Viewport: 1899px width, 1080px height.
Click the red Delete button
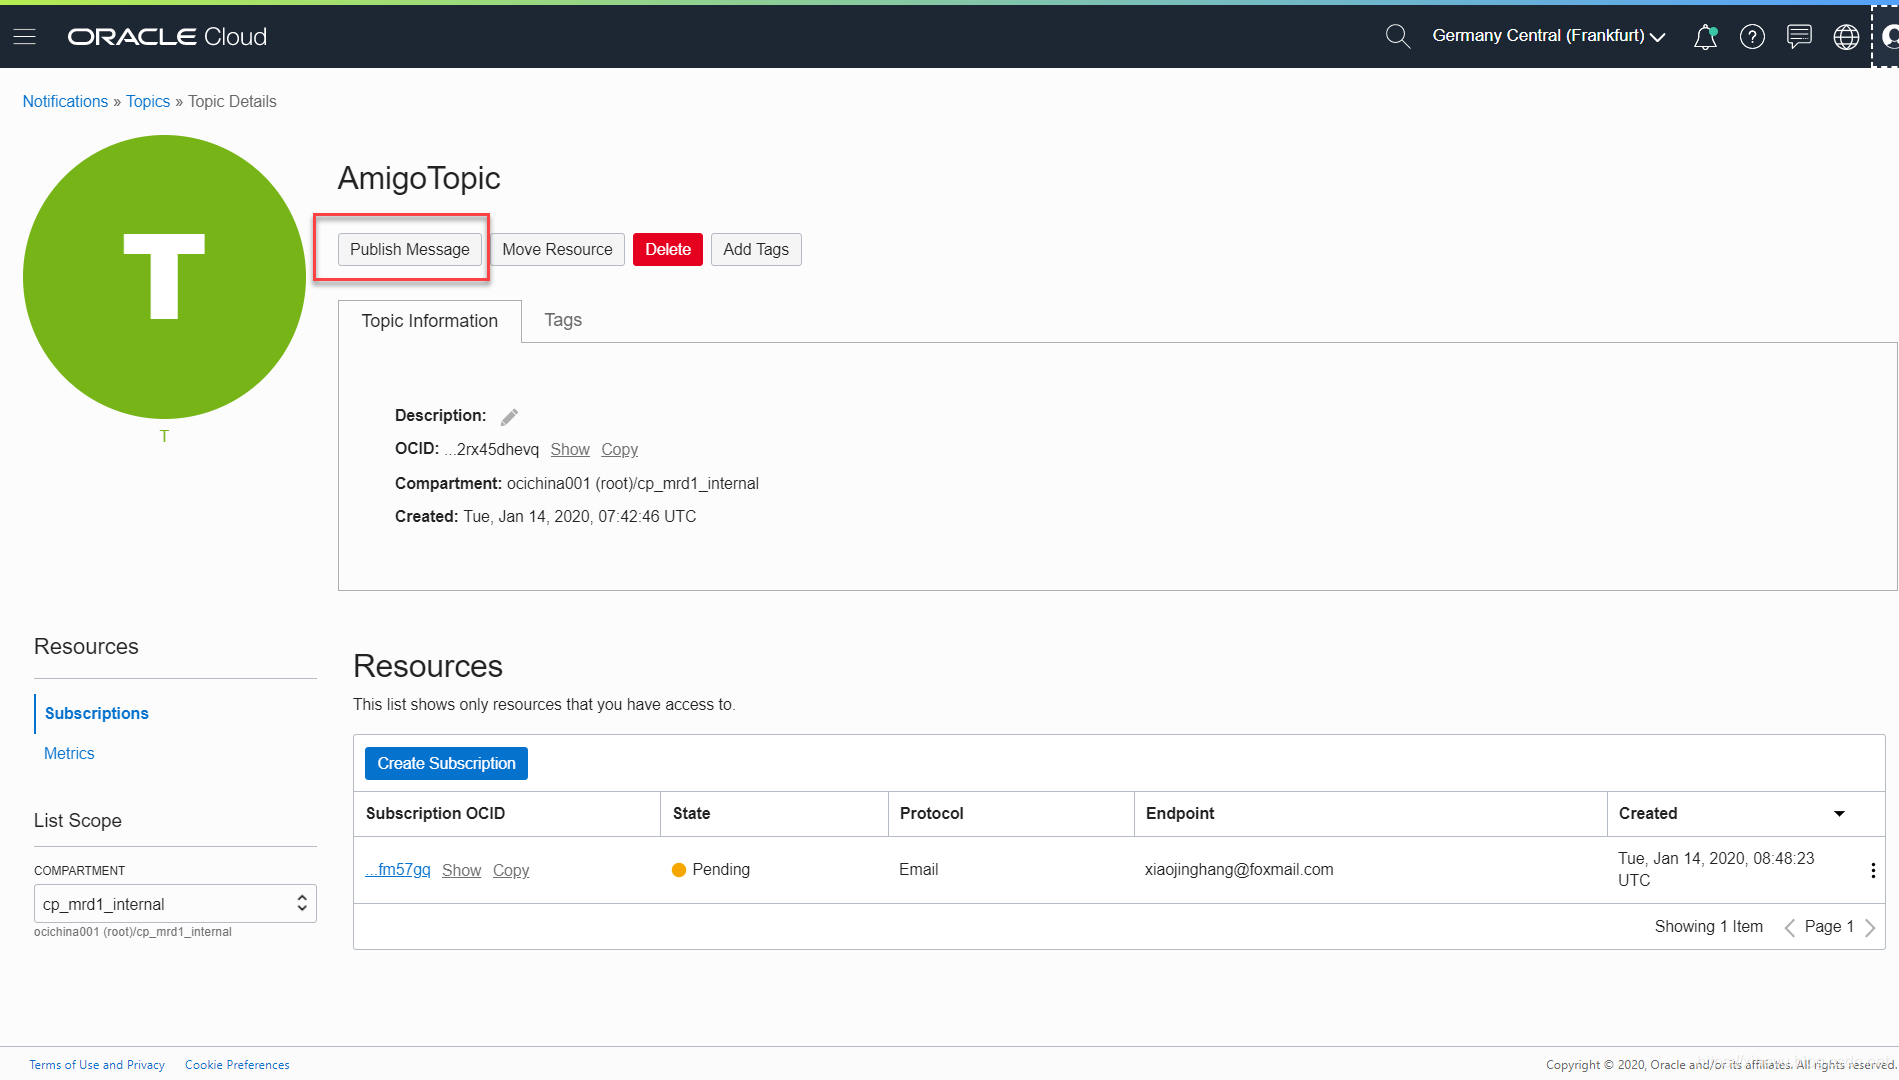click(668, 249)
